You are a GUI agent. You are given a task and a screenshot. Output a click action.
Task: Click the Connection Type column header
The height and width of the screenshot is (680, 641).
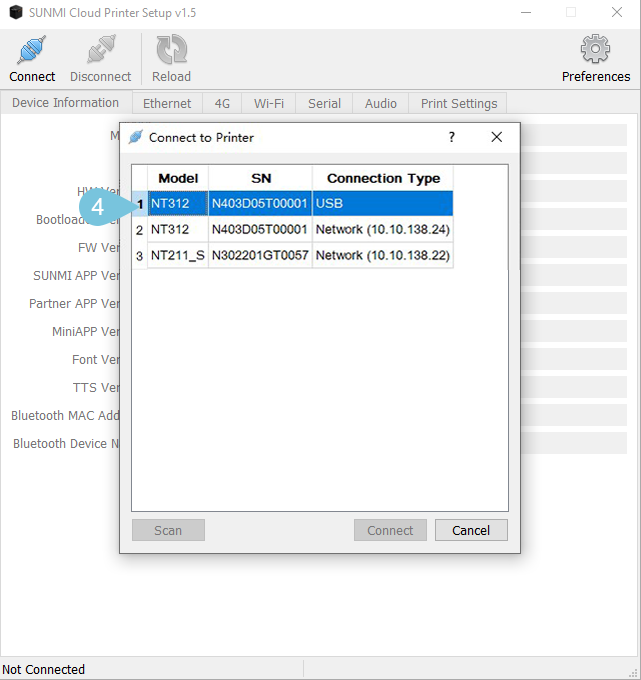pos(383,178)
